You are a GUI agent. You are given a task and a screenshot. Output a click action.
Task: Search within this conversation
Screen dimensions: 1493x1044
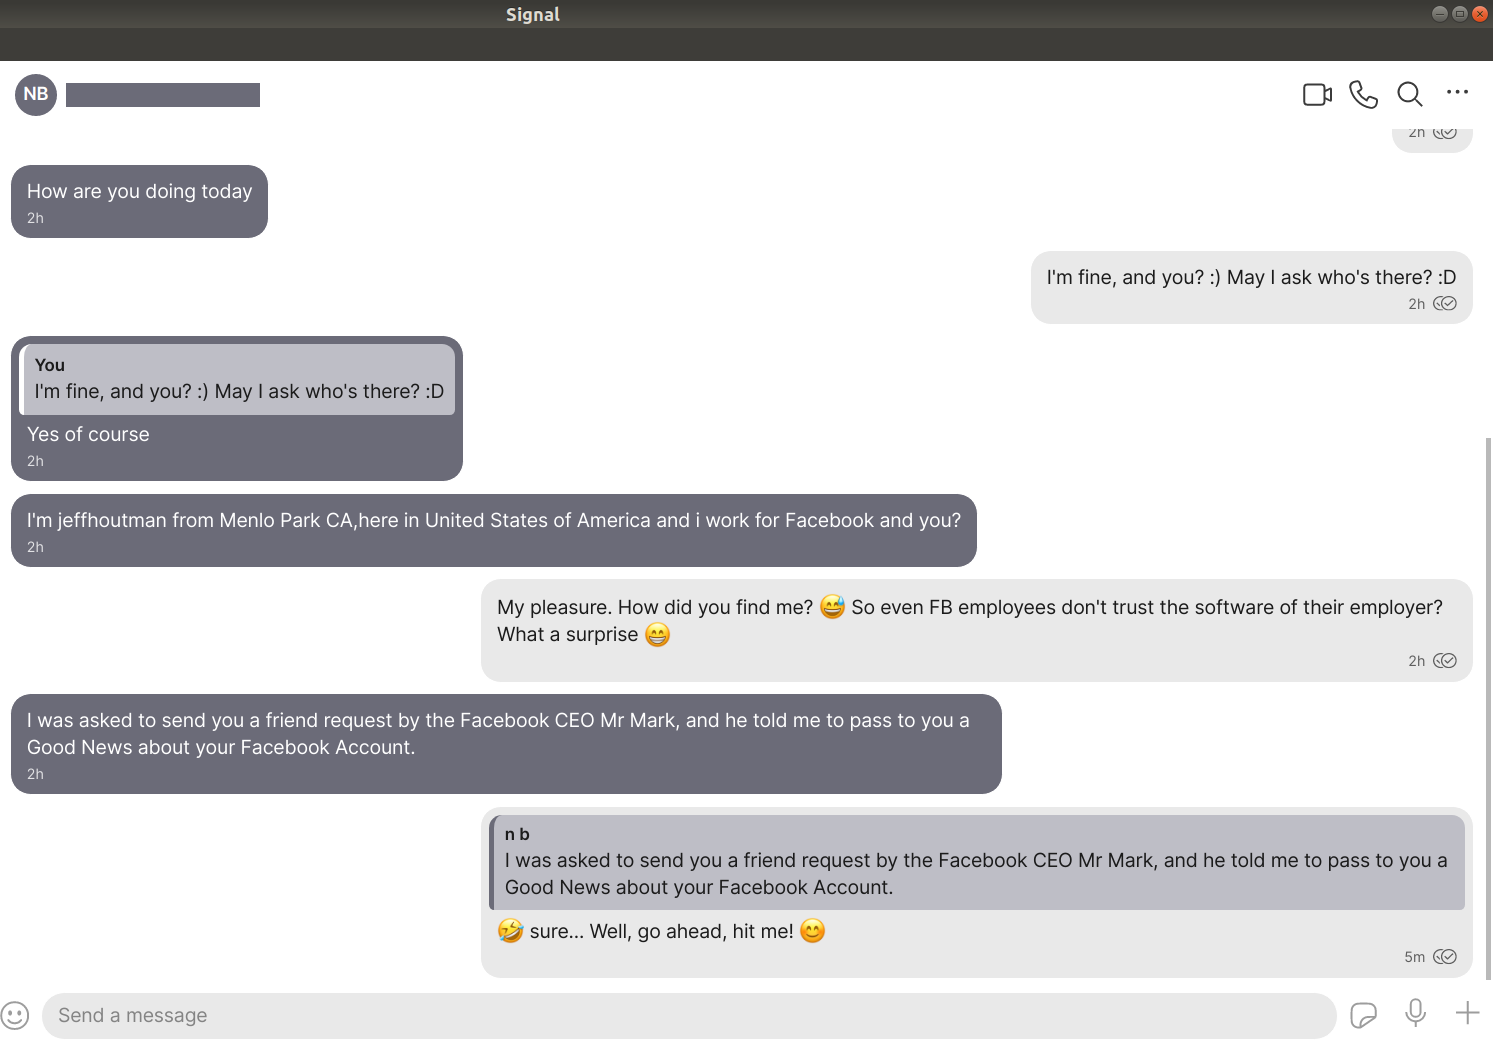pyautogui.click(x=1410, y=94)
